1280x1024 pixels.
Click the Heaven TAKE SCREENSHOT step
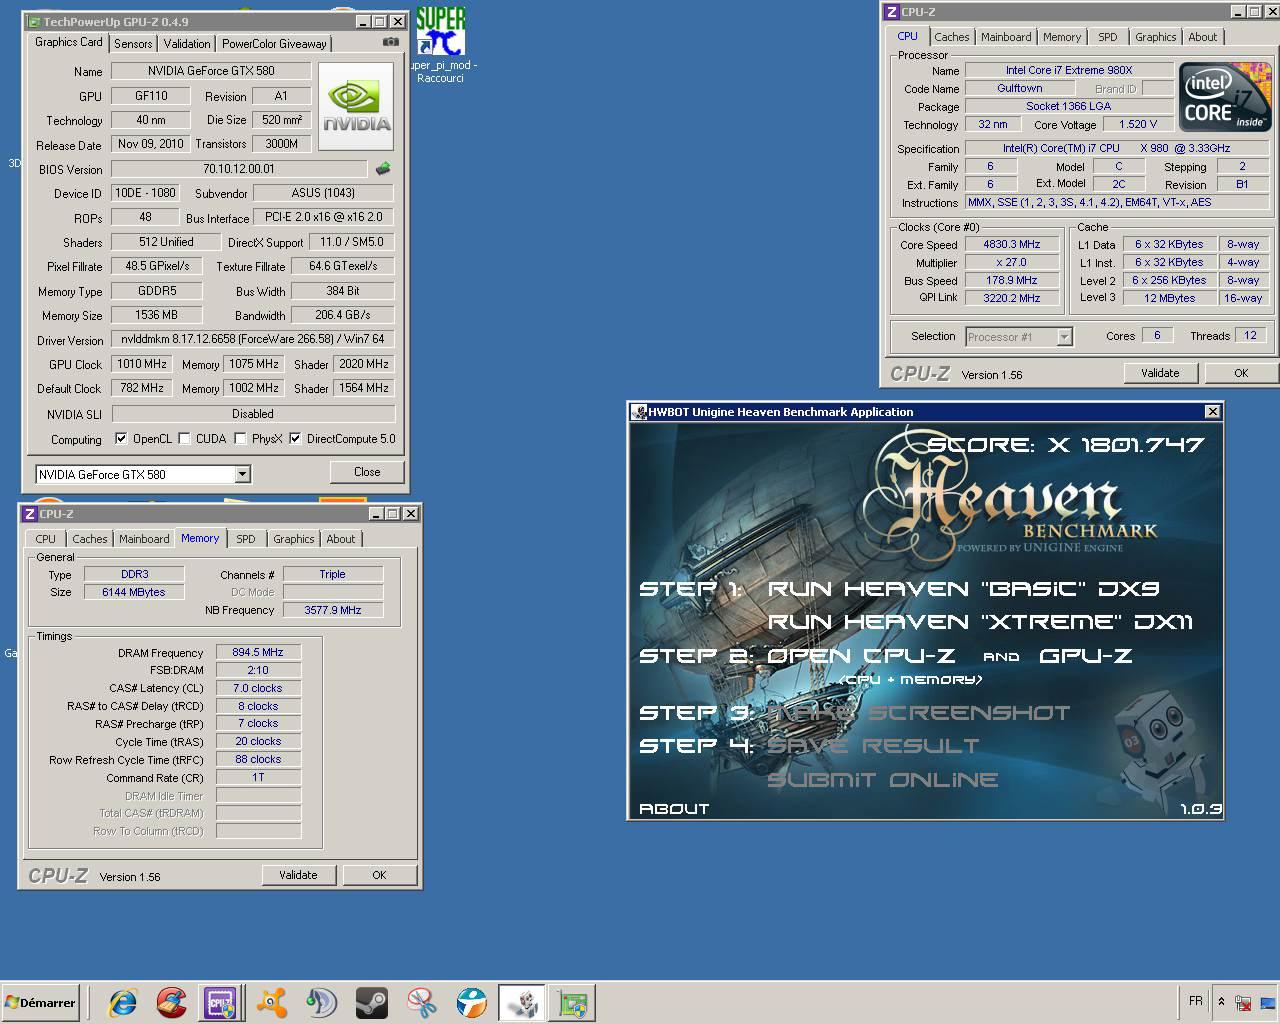pyautogui.click(x=918, y=712)
